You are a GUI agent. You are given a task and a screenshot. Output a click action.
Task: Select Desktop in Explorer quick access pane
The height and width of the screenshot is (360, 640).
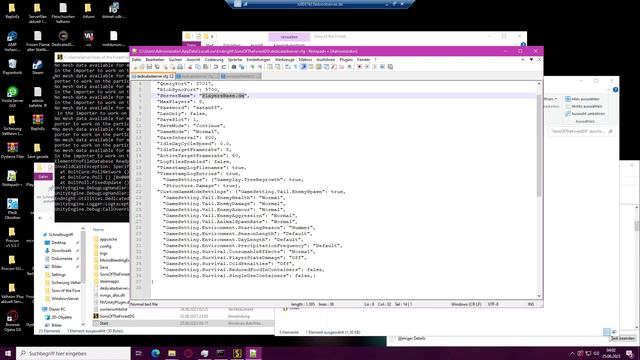click(x=58, y=242)
